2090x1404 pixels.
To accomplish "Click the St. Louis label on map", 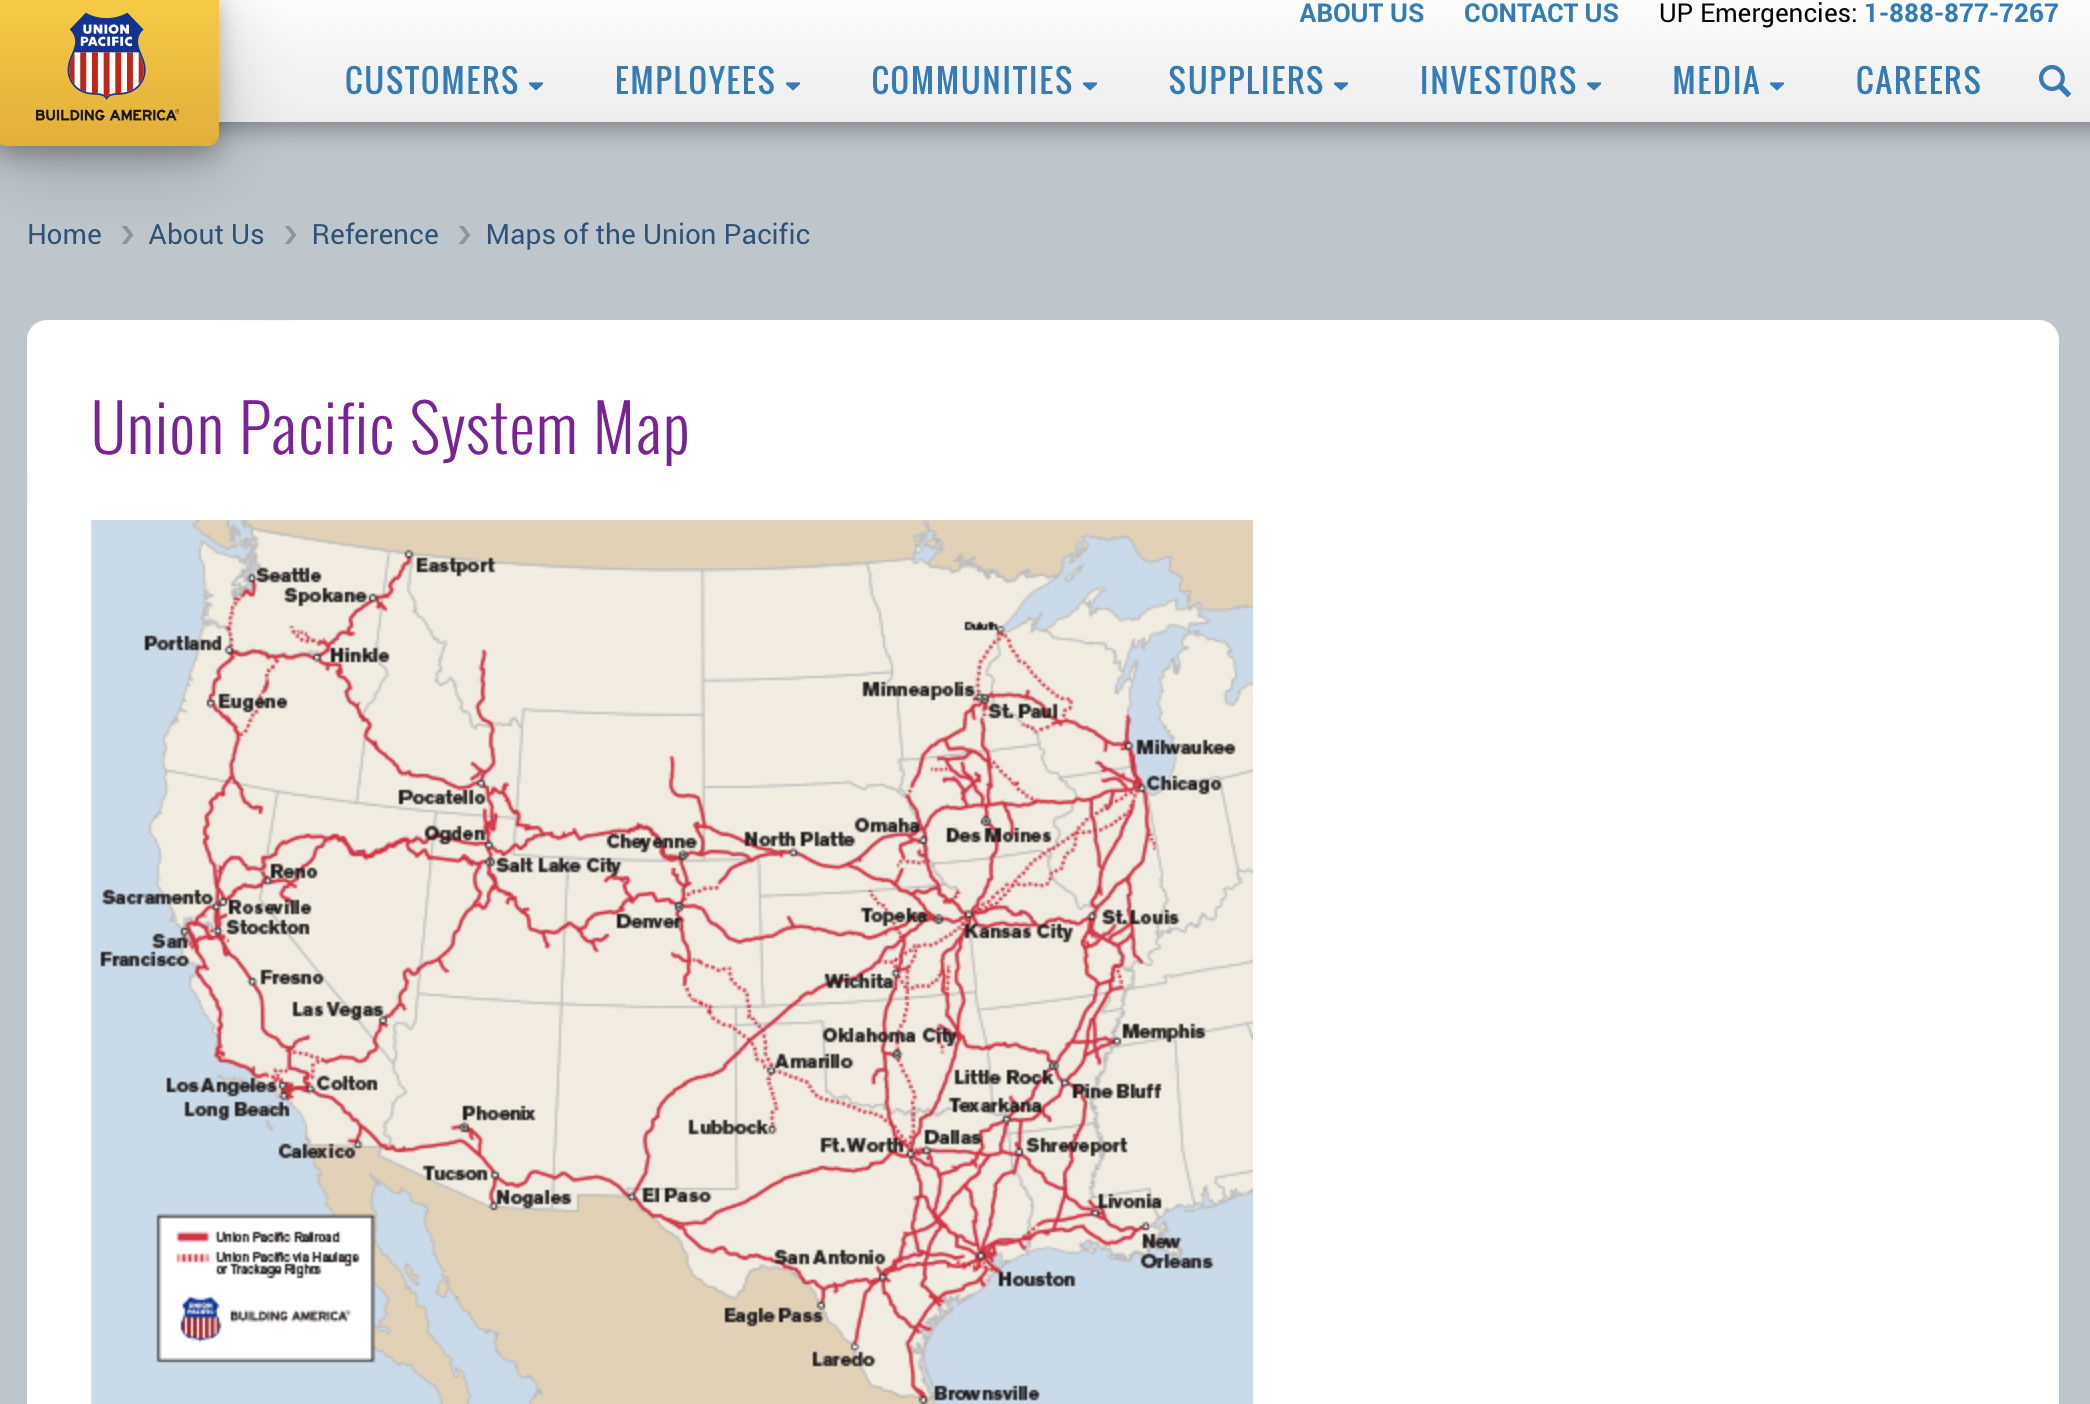I will pyautogui.click(x=1140, y=917).
